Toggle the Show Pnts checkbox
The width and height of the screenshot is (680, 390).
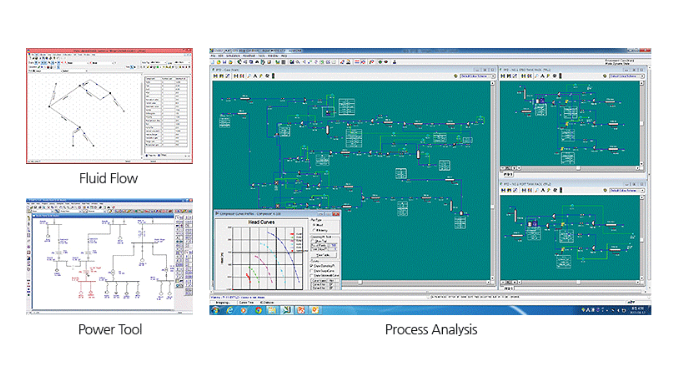pos(313,241)
